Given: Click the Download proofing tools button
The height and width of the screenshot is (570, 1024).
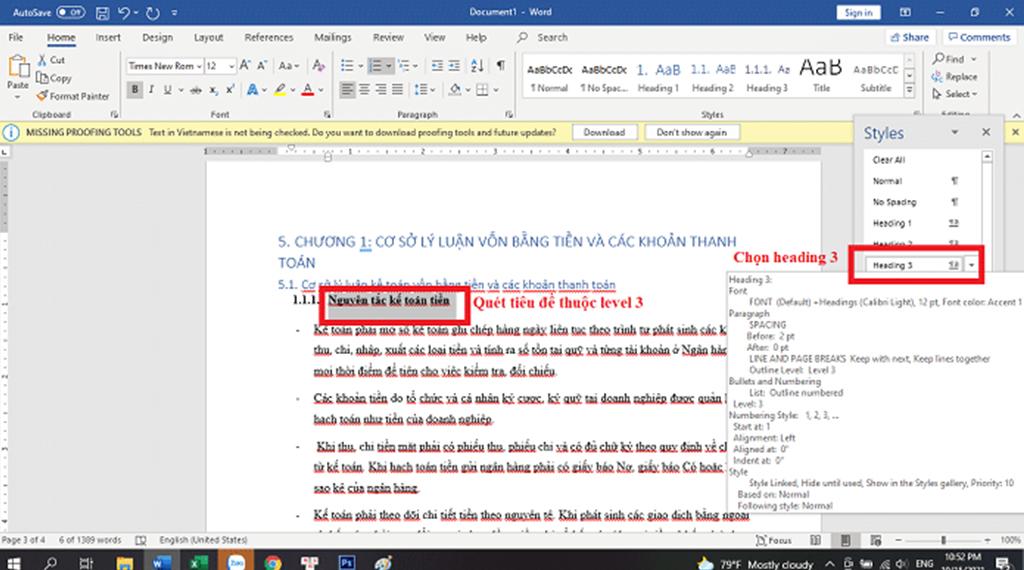Looking at the screenshot, I should (x=604, y=132).
